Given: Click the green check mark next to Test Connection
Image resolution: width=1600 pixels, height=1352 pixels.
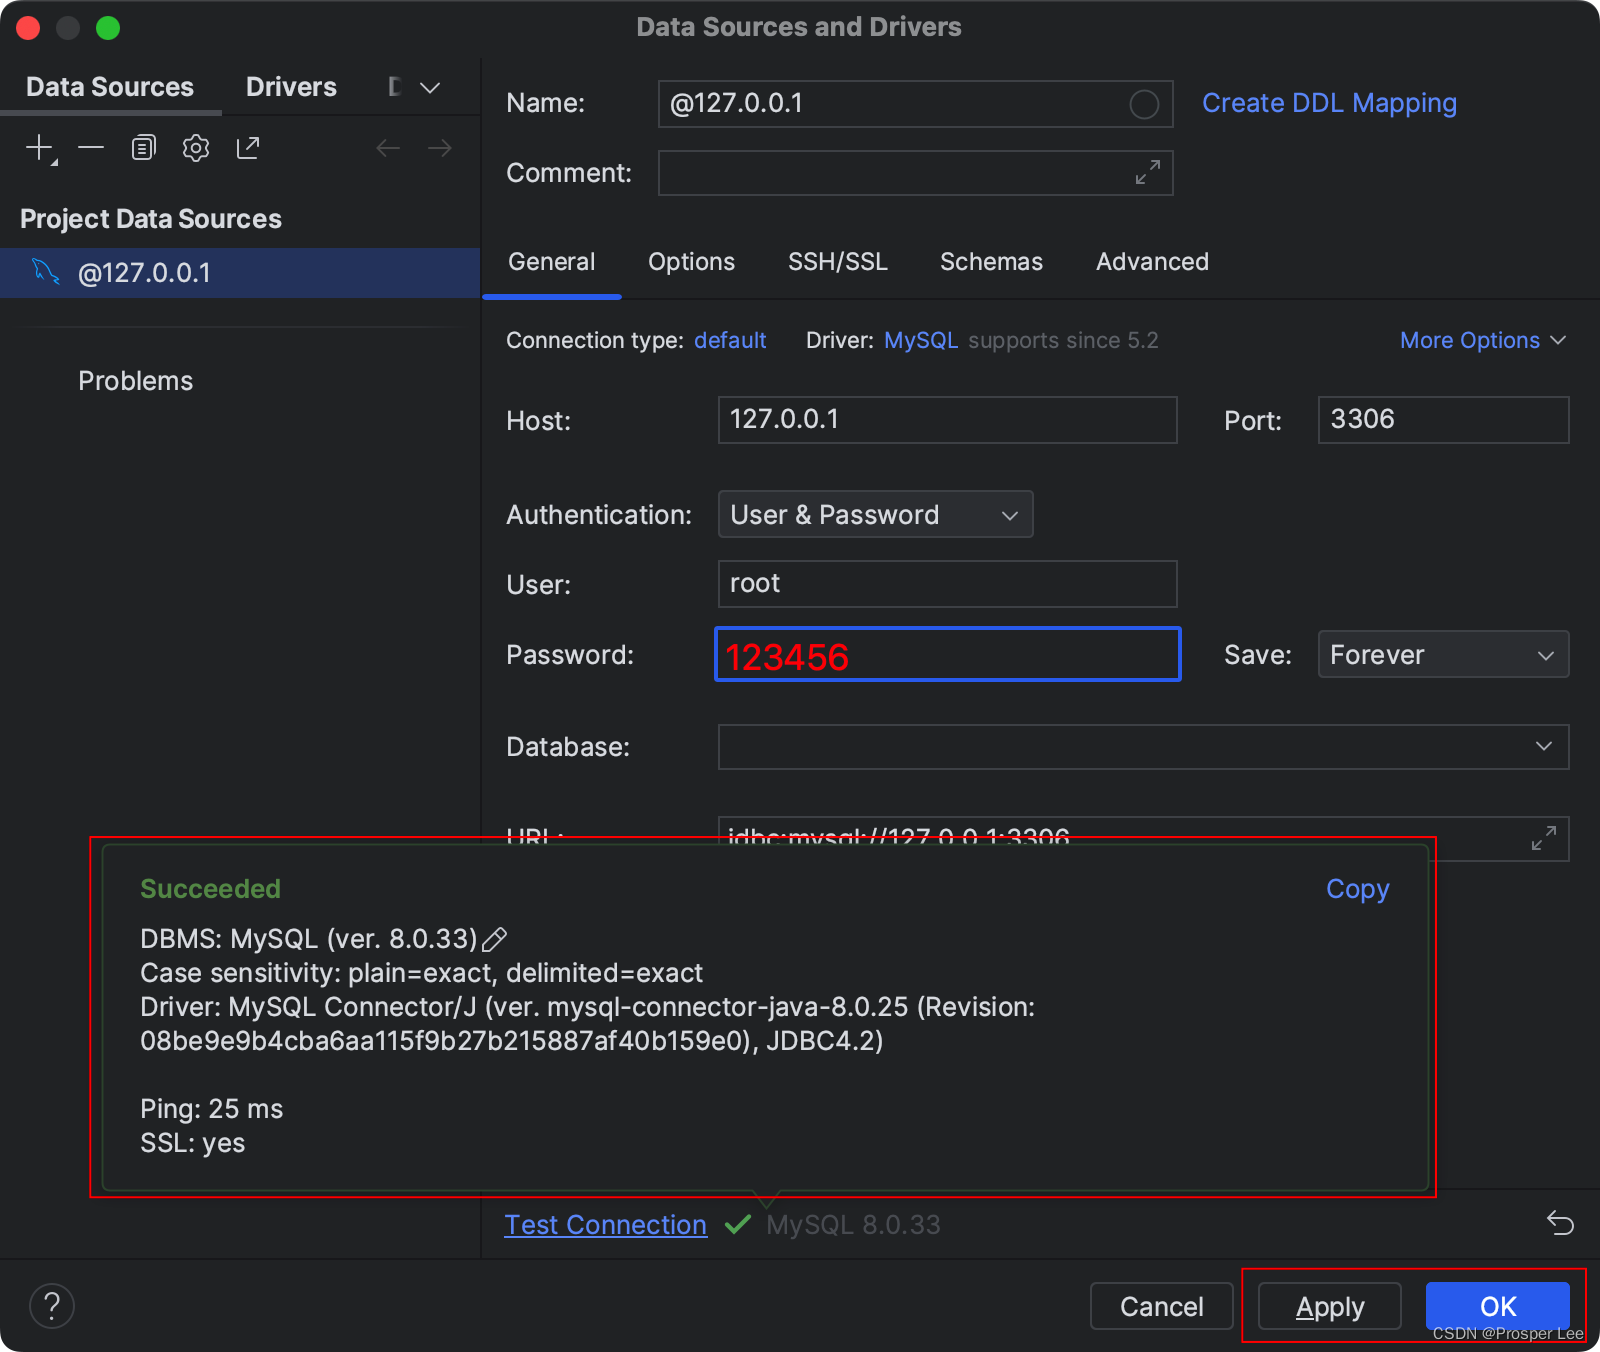Looking at the screenshot, I should [x=738, y=1224].
